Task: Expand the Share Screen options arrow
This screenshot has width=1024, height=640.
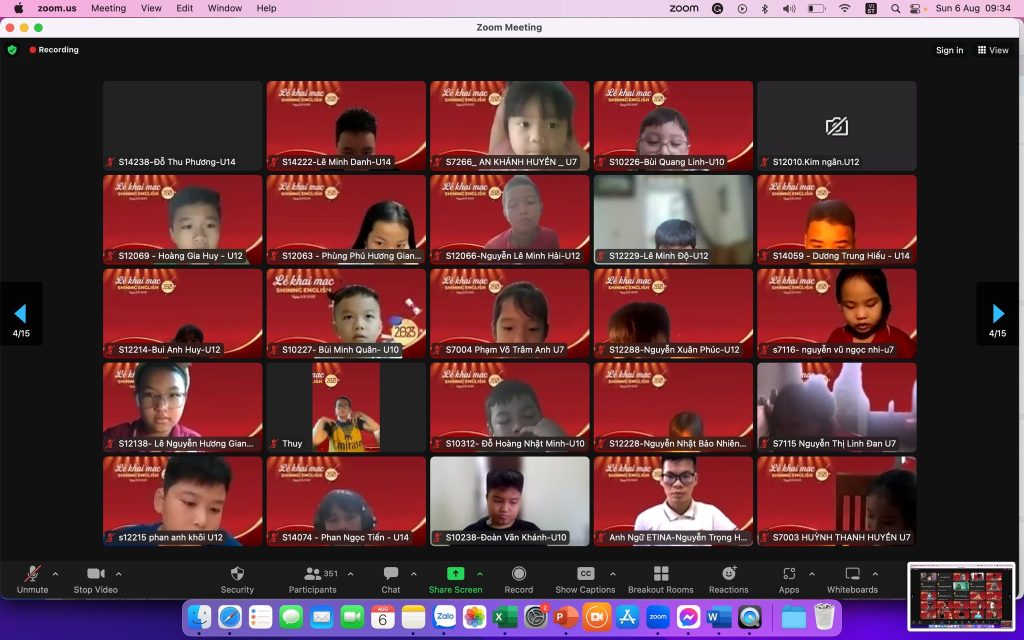Action: tap(480, 574)
